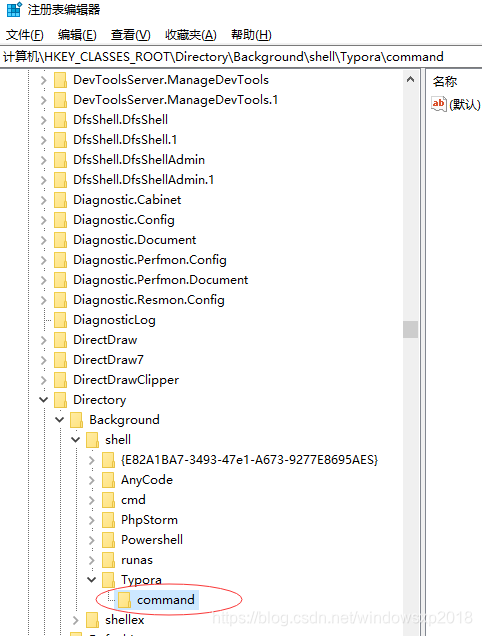
Task: Select the runas key
Action: coord(137,560)
